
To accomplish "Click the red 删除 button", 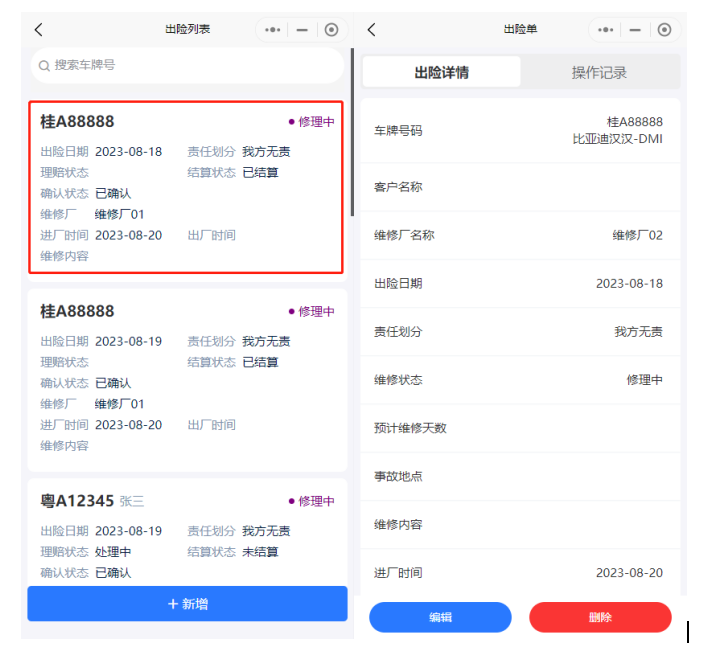I will coord(600,617).
